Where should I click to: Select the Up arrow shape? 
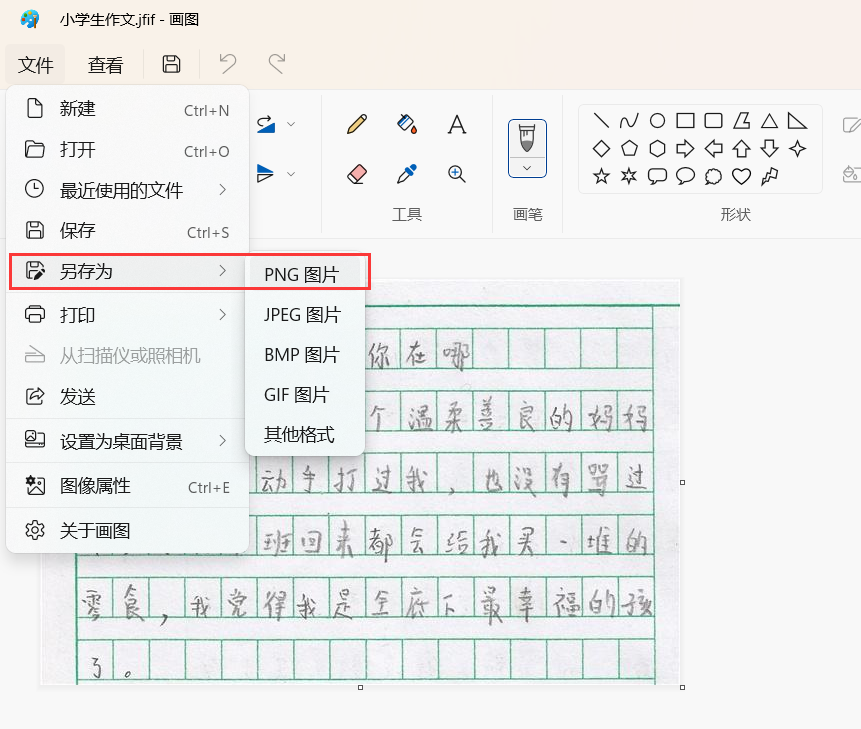(x=741, y=148)
